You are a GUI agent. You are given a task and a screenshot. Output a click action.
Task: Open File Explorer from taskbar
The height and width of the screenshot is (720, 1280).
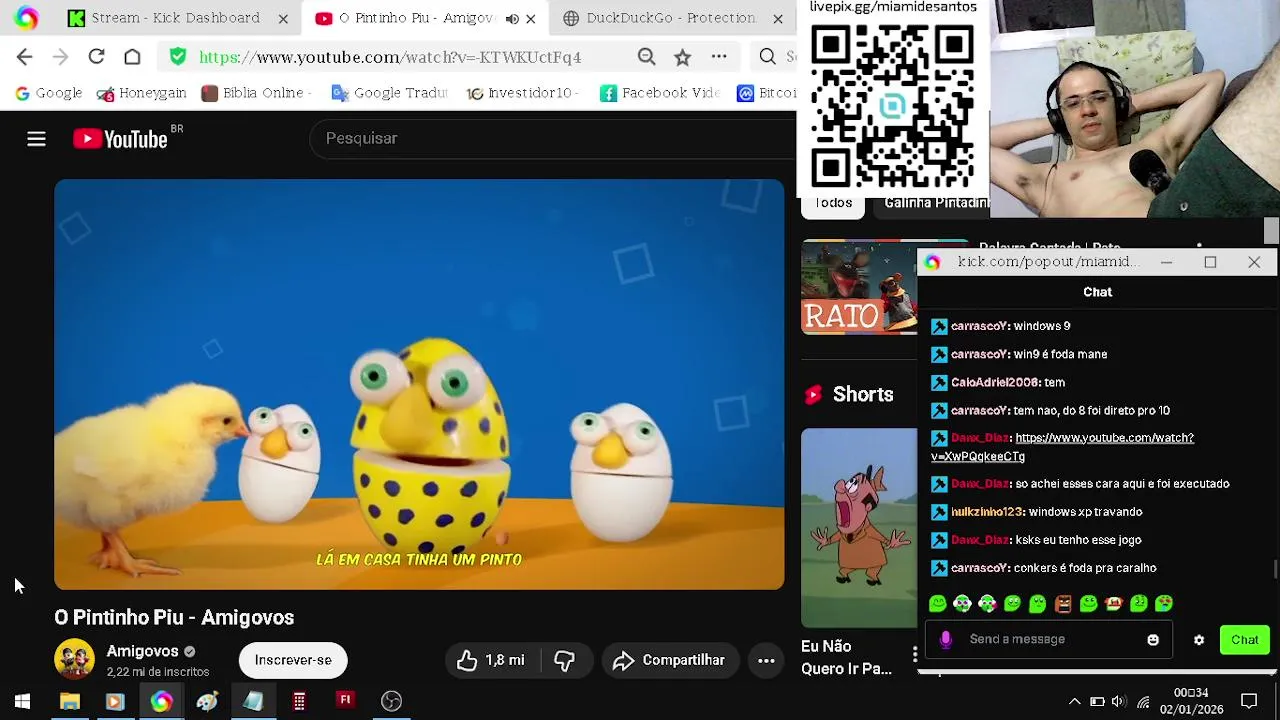click(x=69, y=701)
